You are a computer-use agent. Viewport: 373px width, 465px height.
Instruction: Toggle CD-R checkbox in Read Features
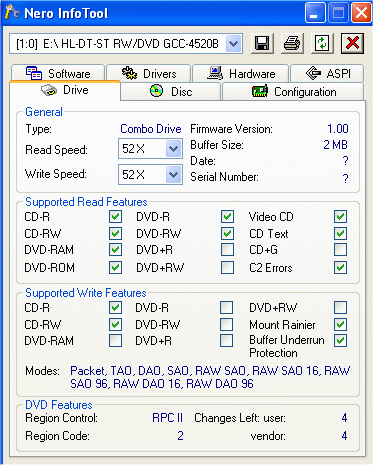click(115, 217)
